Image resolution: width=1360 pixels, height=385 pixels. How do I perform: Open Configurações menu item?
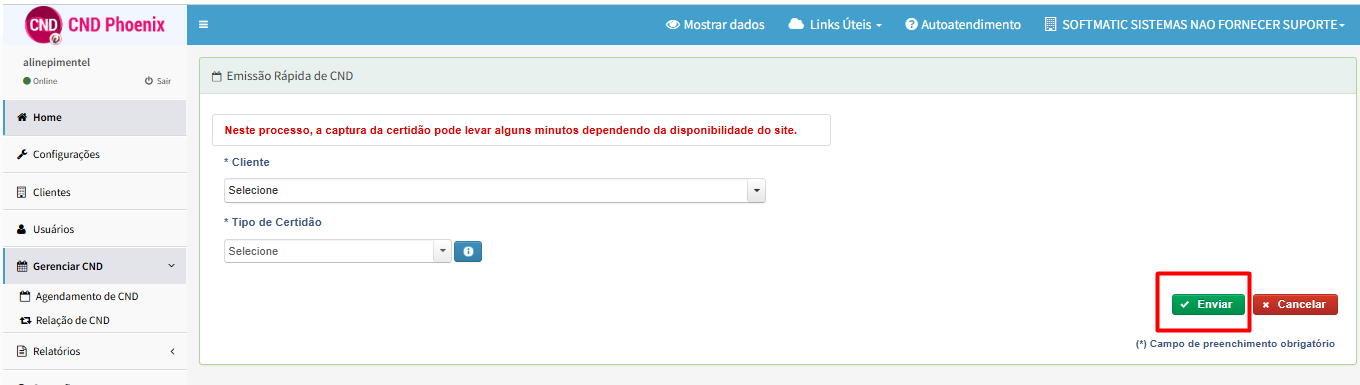[x=94, y=155]
